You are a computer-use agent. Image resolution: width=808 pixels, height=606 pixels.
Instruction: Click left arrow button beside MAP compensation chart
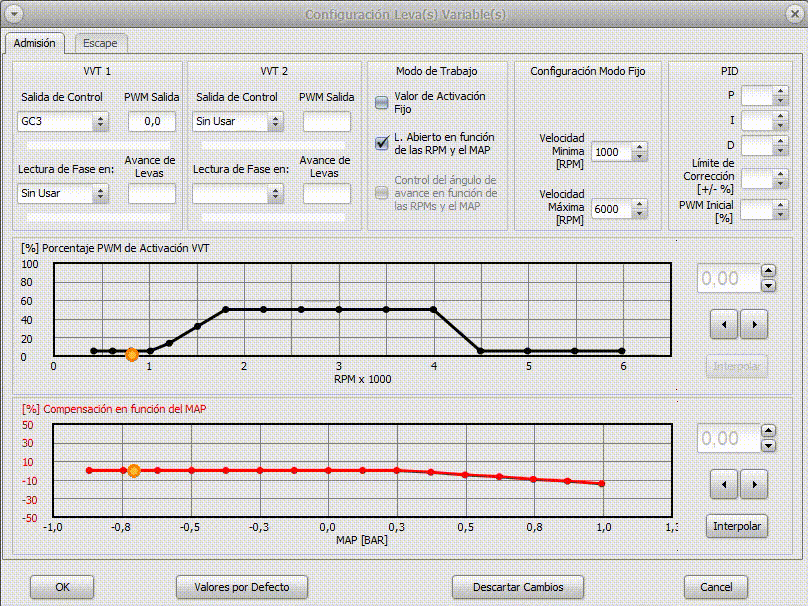723,484
